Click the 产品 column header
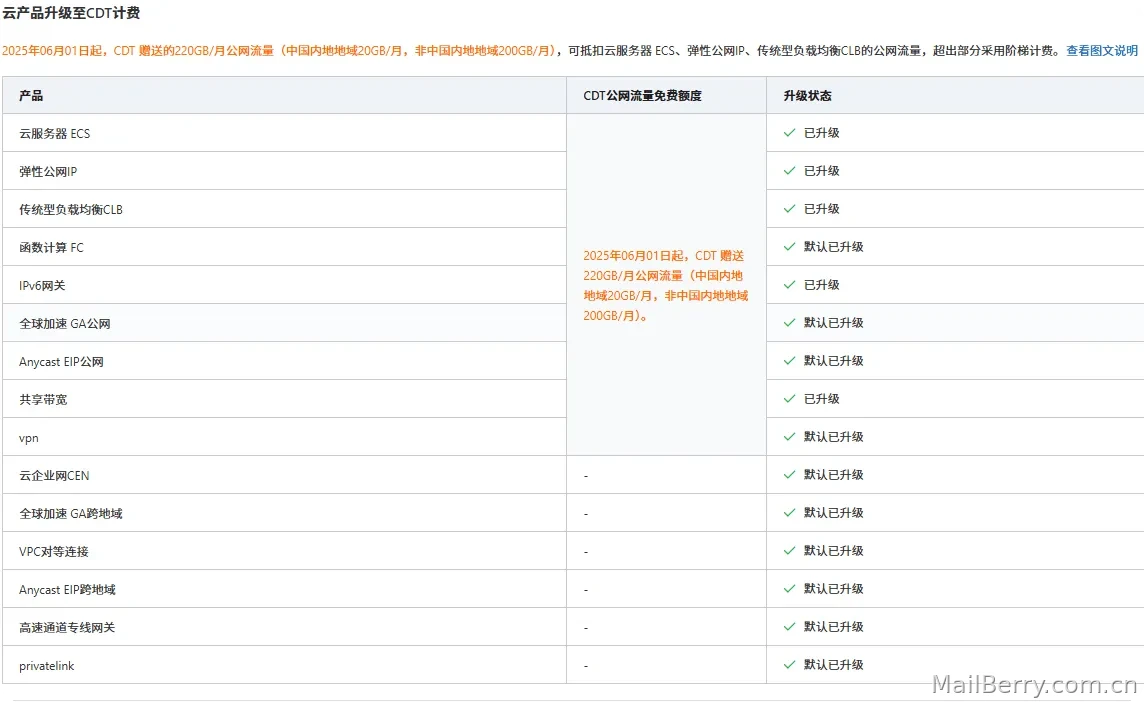 point(285,95)
